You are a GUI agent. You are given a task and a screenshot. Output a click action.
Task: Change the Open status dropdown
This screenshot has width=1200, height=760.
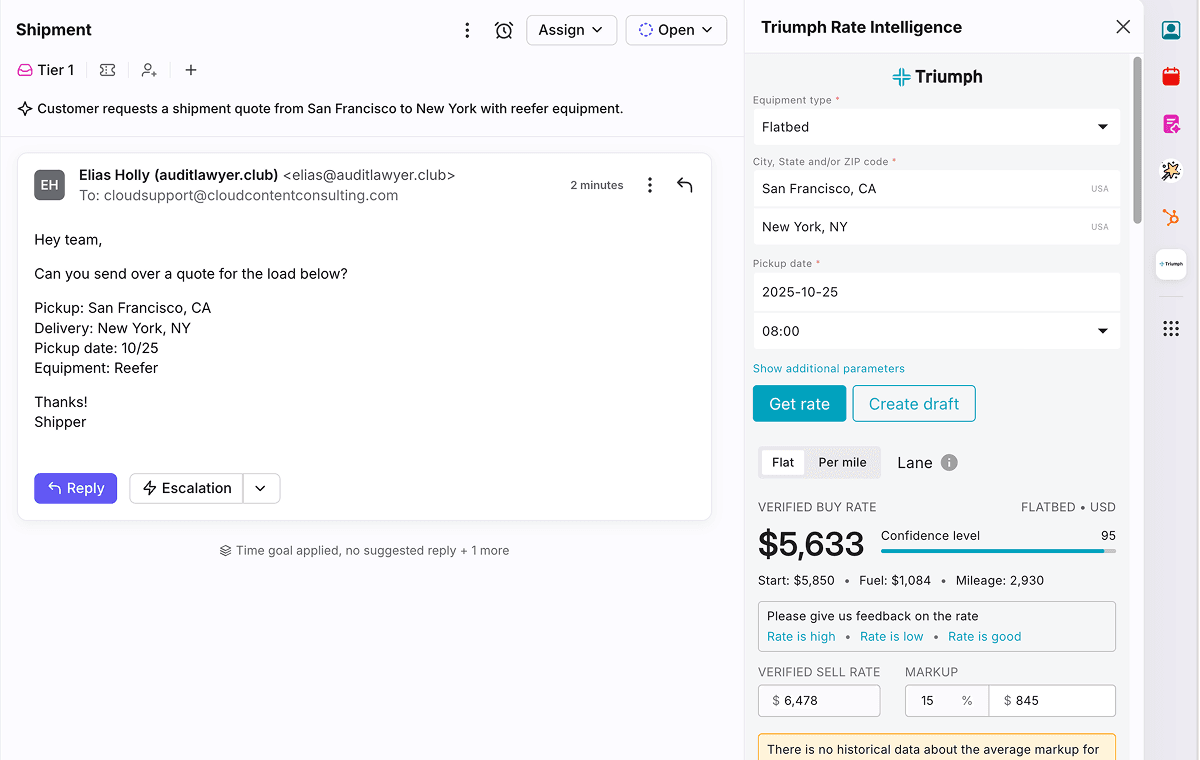point(676,30)
